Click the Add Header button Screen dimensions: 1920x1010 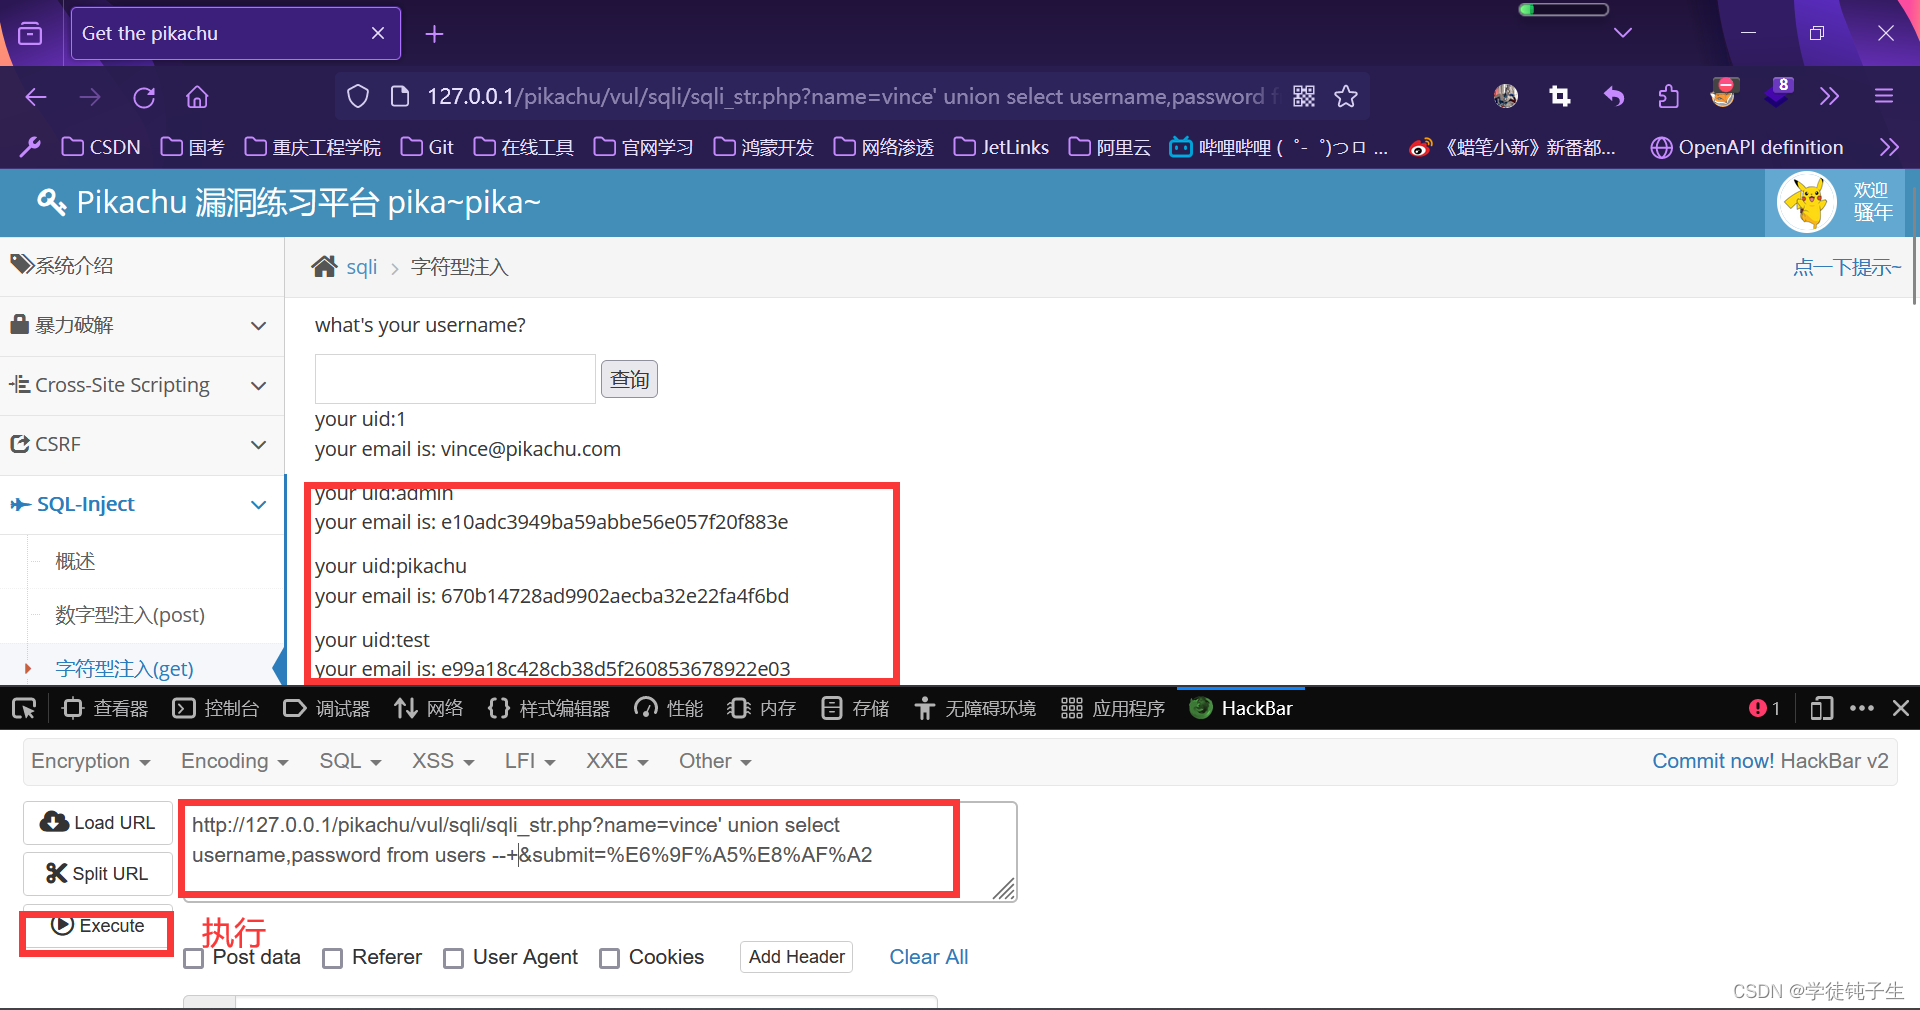coord(796,957)
